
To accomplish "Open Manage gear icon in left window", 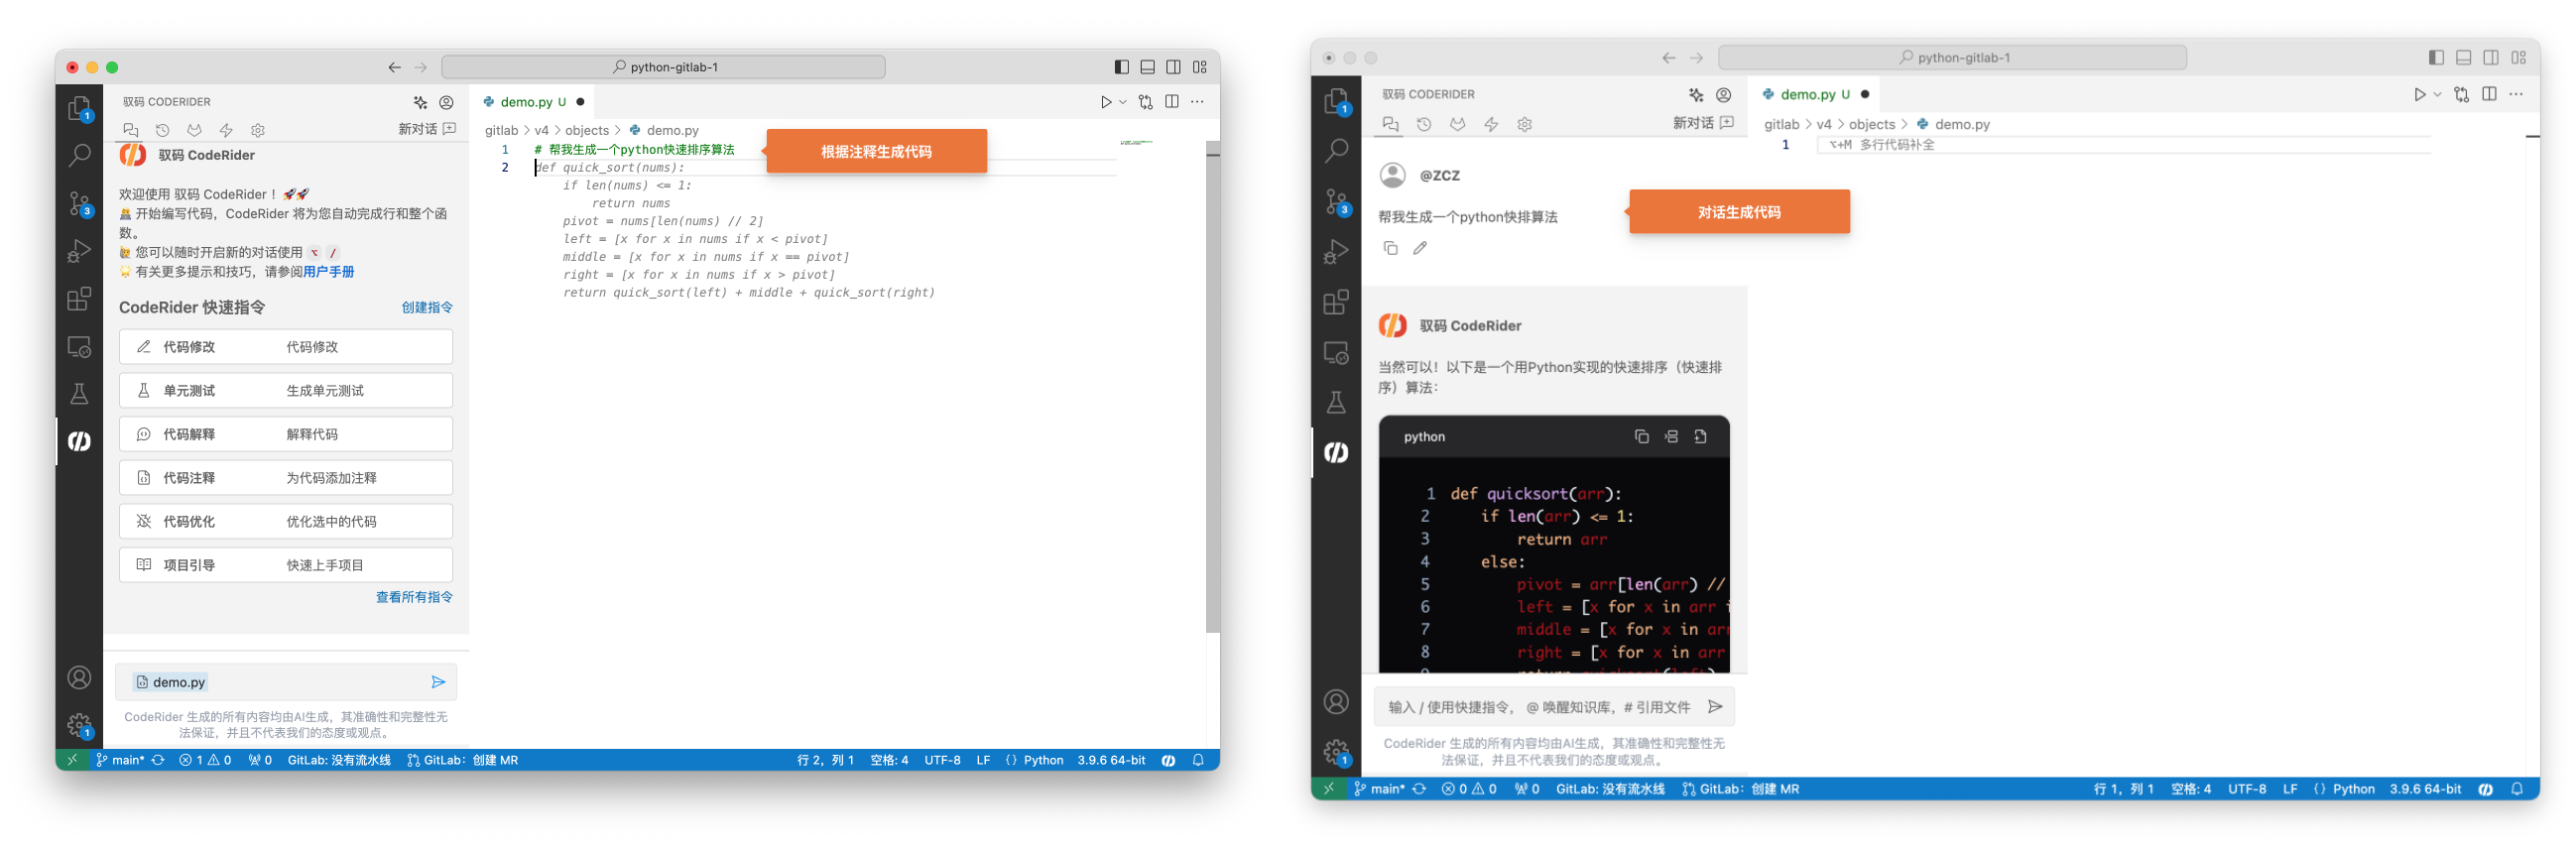I will (79, 725).
